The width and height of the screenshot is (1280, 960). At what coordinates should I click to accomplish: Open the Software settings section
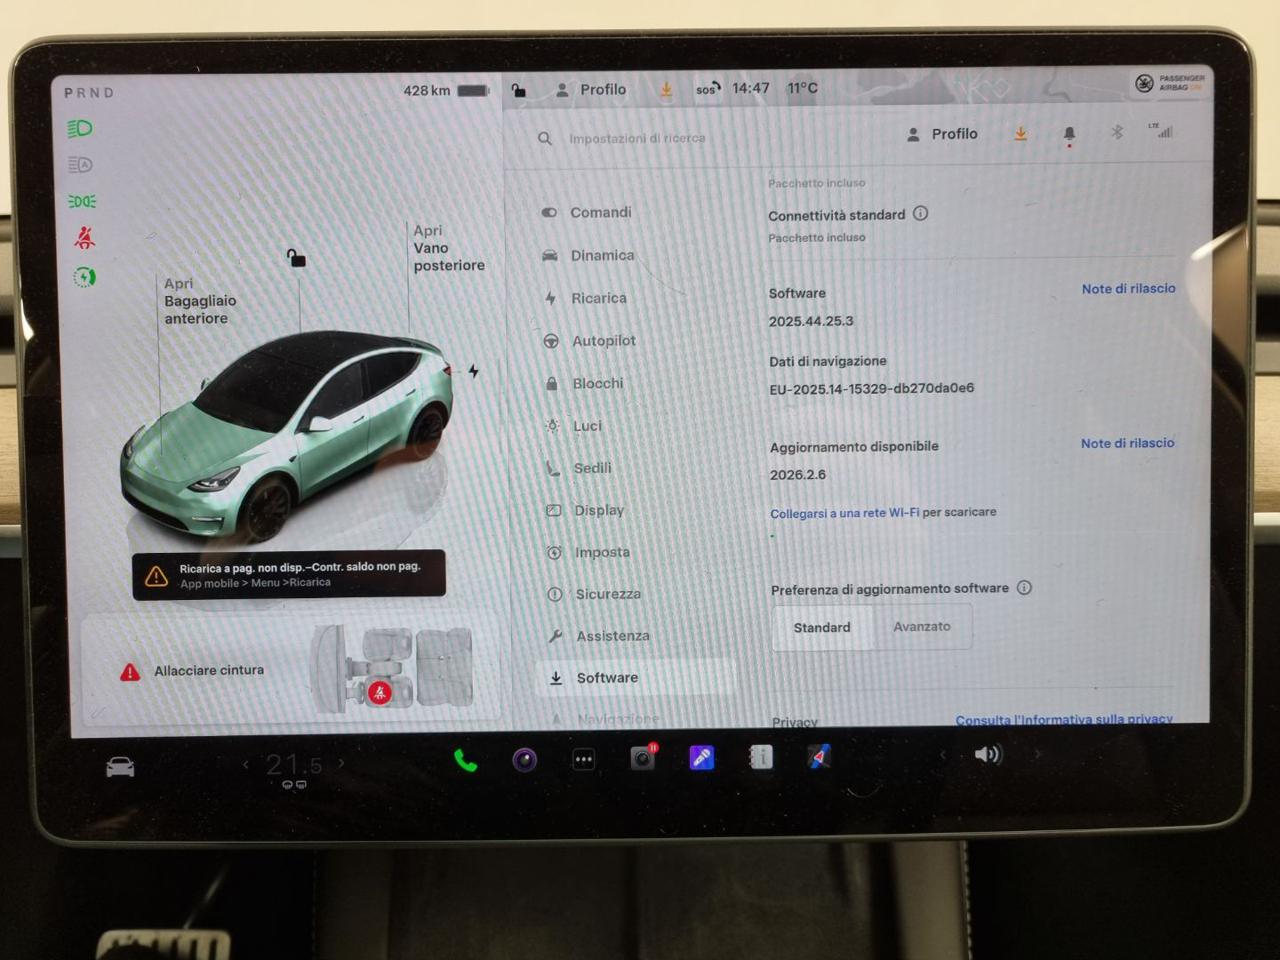point(606,677)
